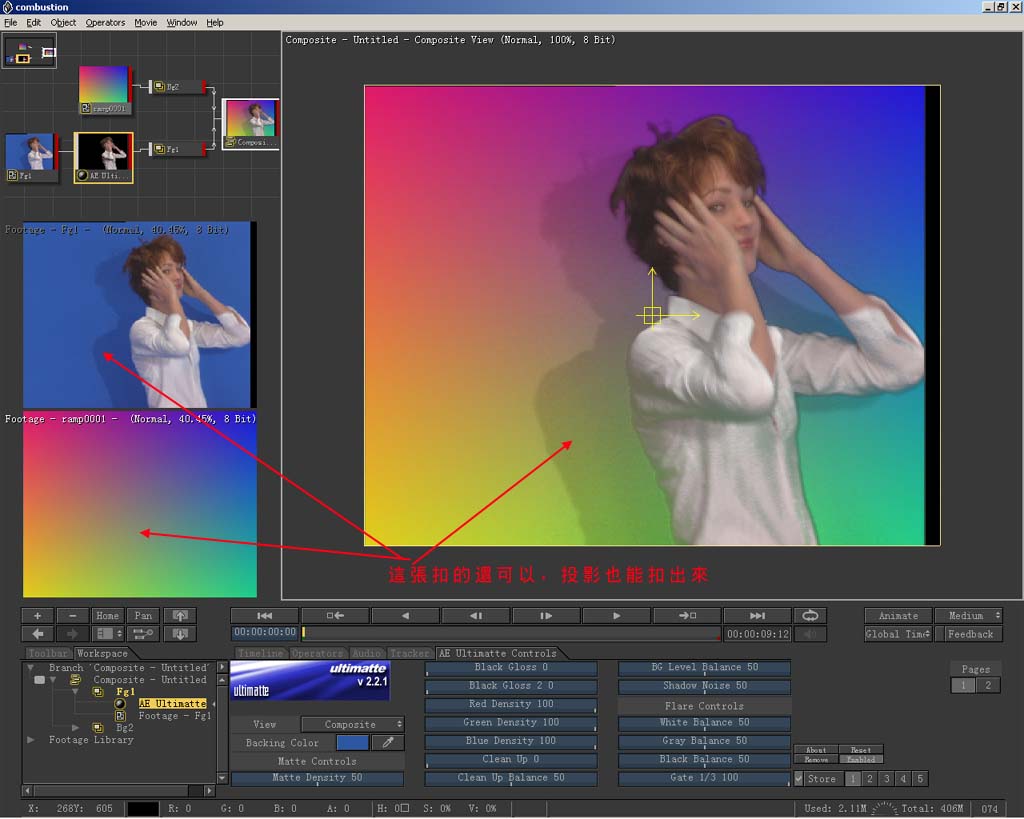Viewport: 1024px width, 819px height.
Task: Step back one frame
Action: click(476, 616)
